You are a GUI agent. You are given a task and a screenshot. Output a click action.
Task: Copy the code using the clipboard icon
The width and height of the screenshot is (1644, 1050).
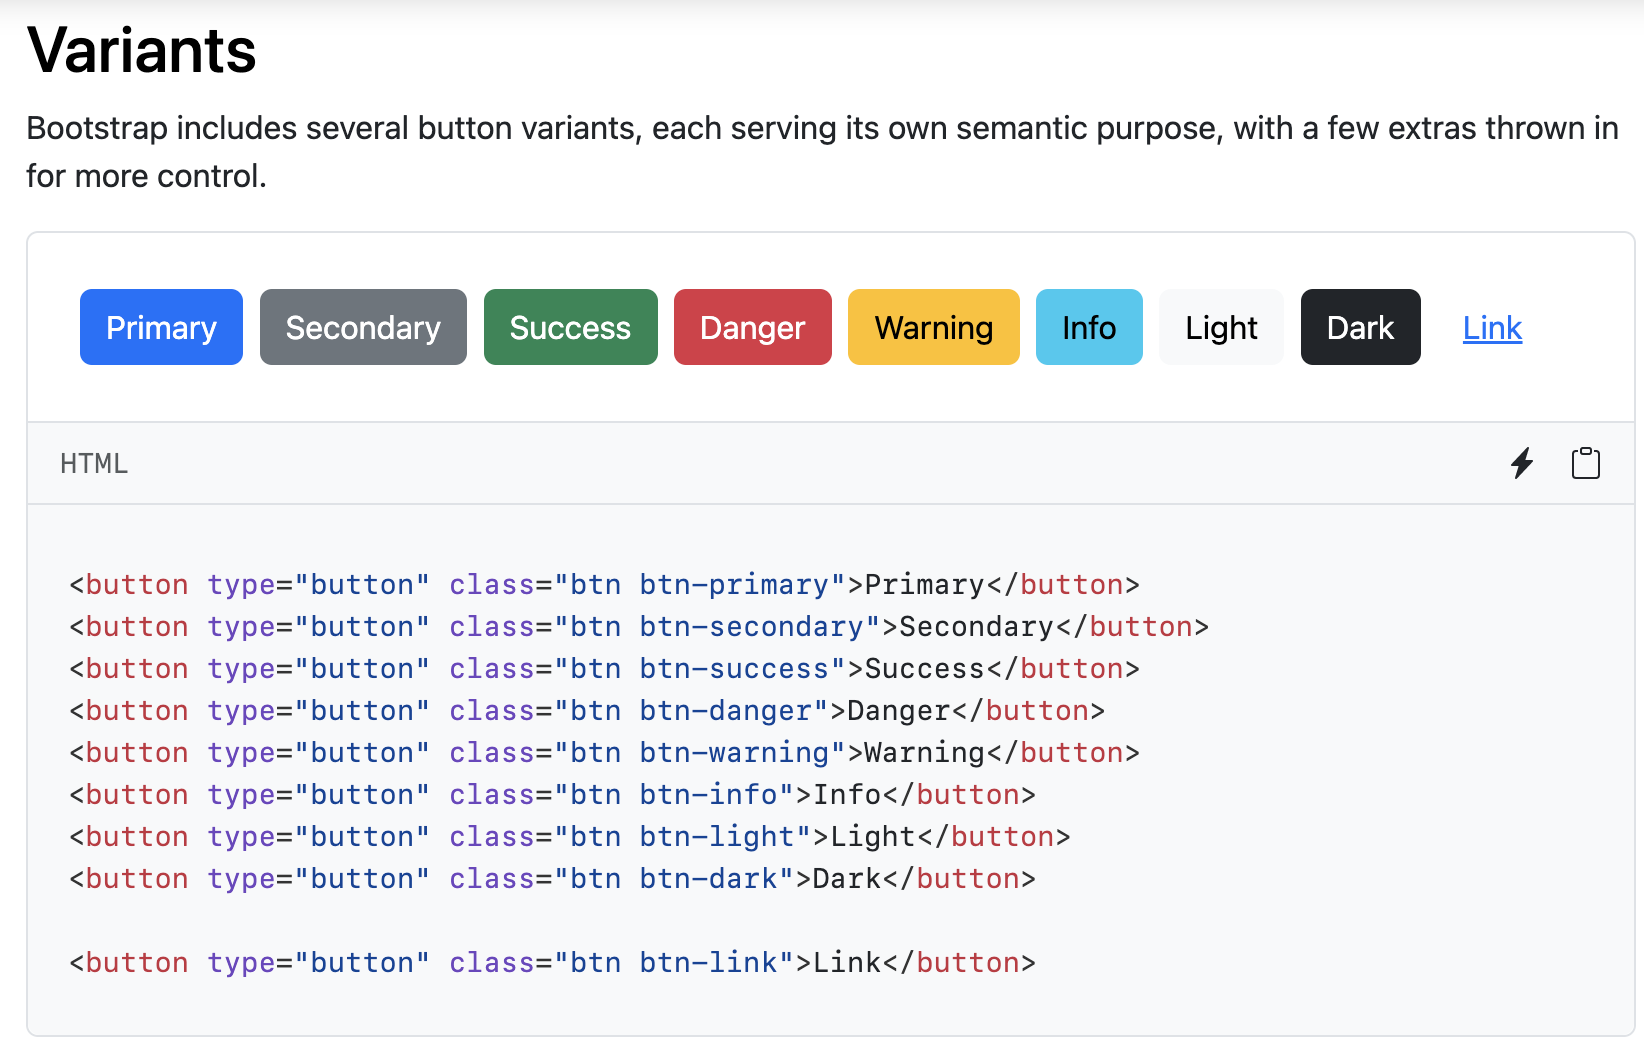click(1586, 463)
